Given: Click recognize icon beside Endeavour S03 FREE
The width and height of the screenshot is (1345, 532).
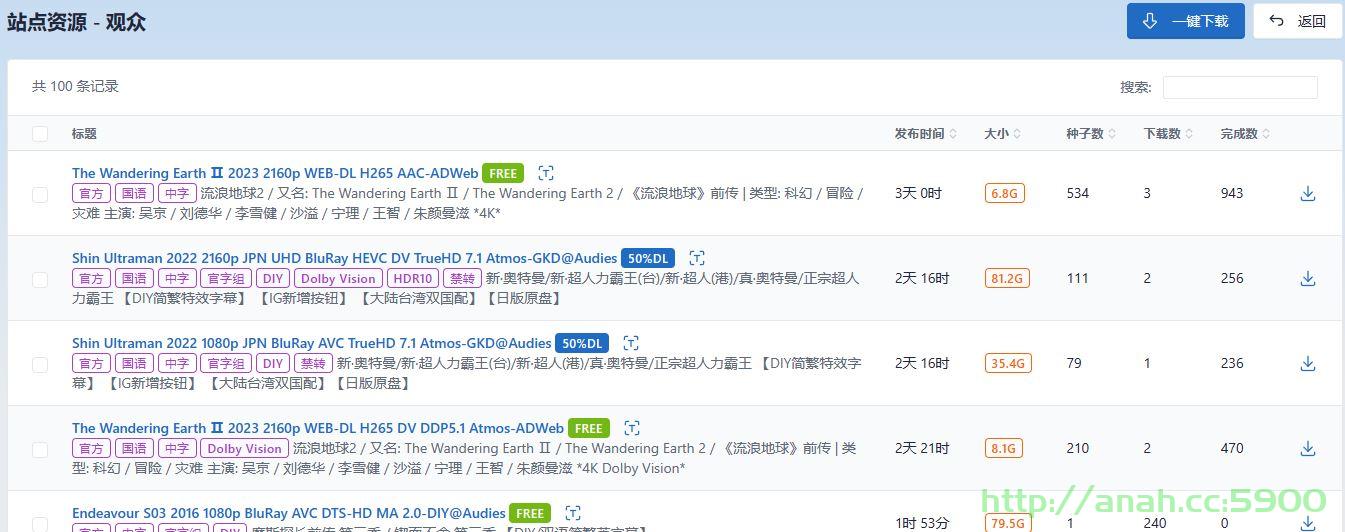Looking at the screenshot, I should (x=572, y=513).
